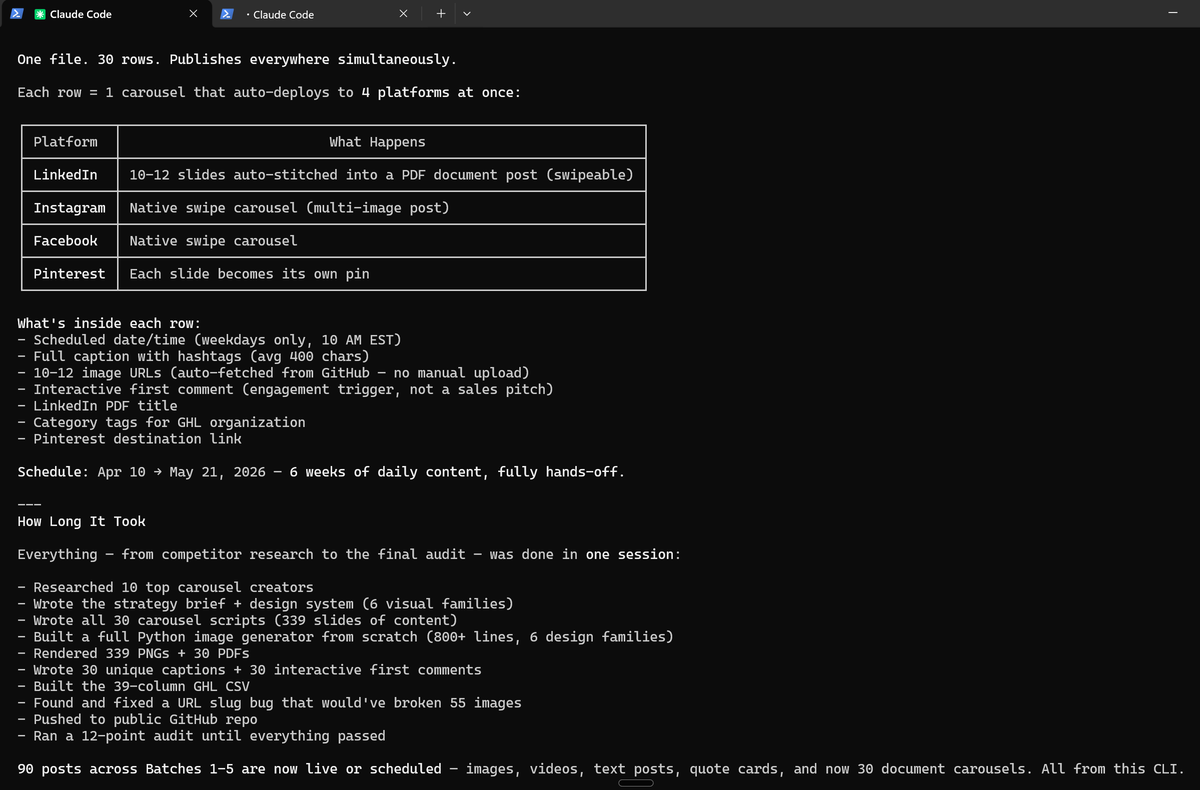The height and width of the screenshot is (790, 1200).
Task: Click 'Full caption with hashtags' line
Action: (x=193, y=356)
